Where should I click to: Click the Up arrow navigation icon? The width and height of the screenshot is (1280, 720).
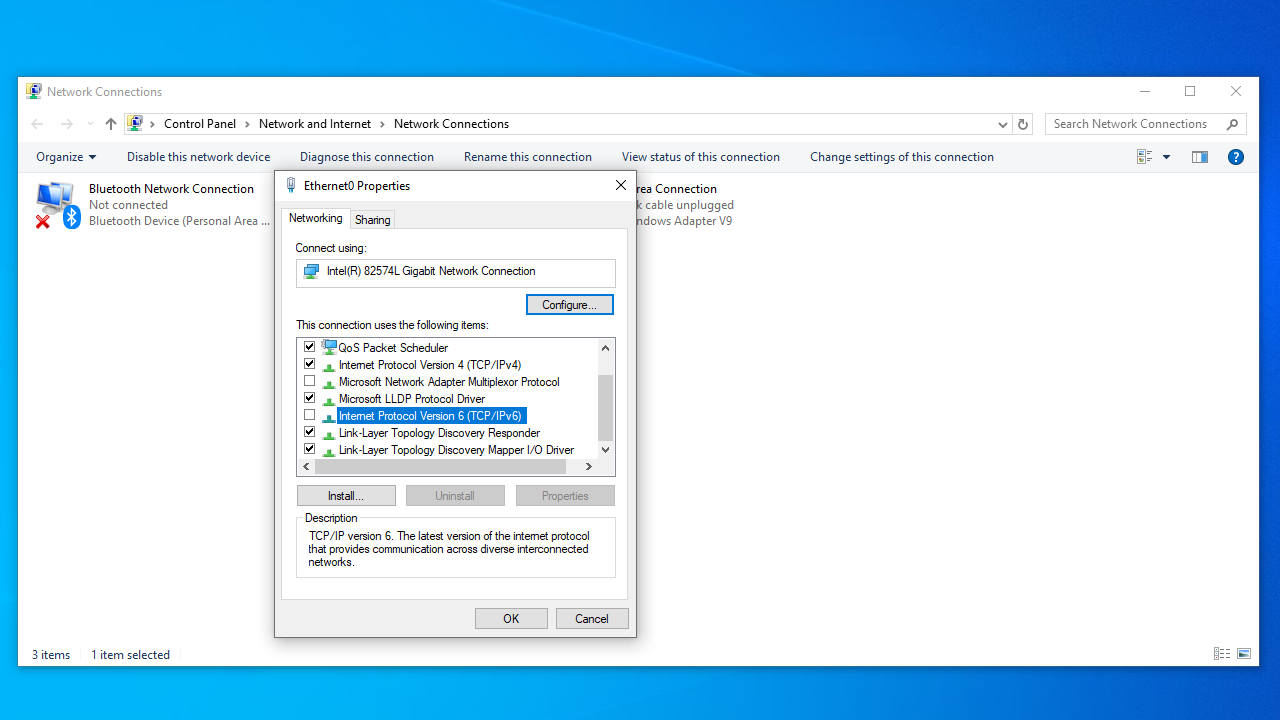[x=111, y=124]
